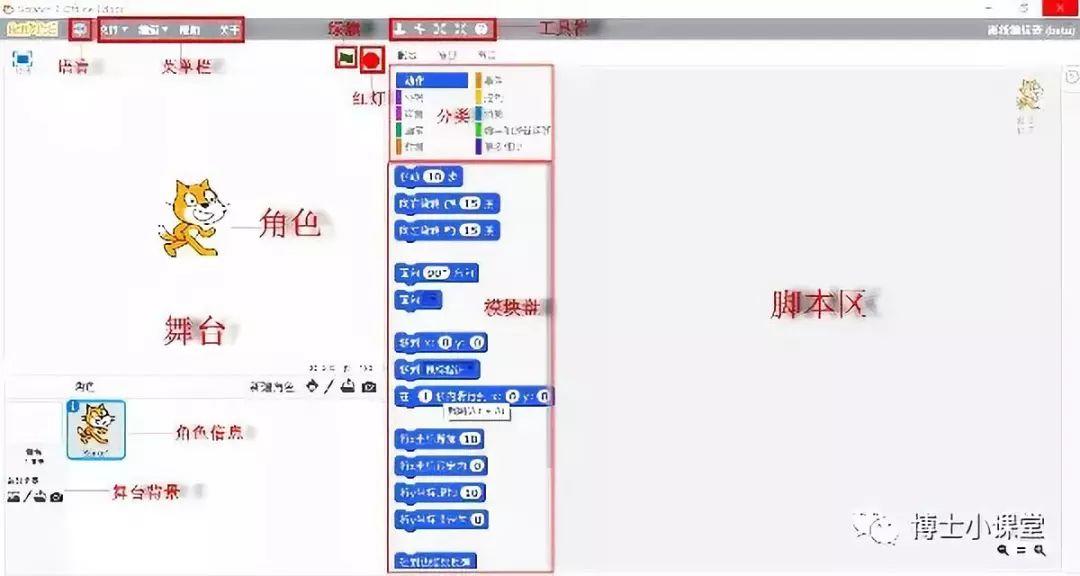Image resolution: width=1080 pixels, height=576 pixels.
Task: Open sprite info via the blue i badge
Action: [73, 407]
